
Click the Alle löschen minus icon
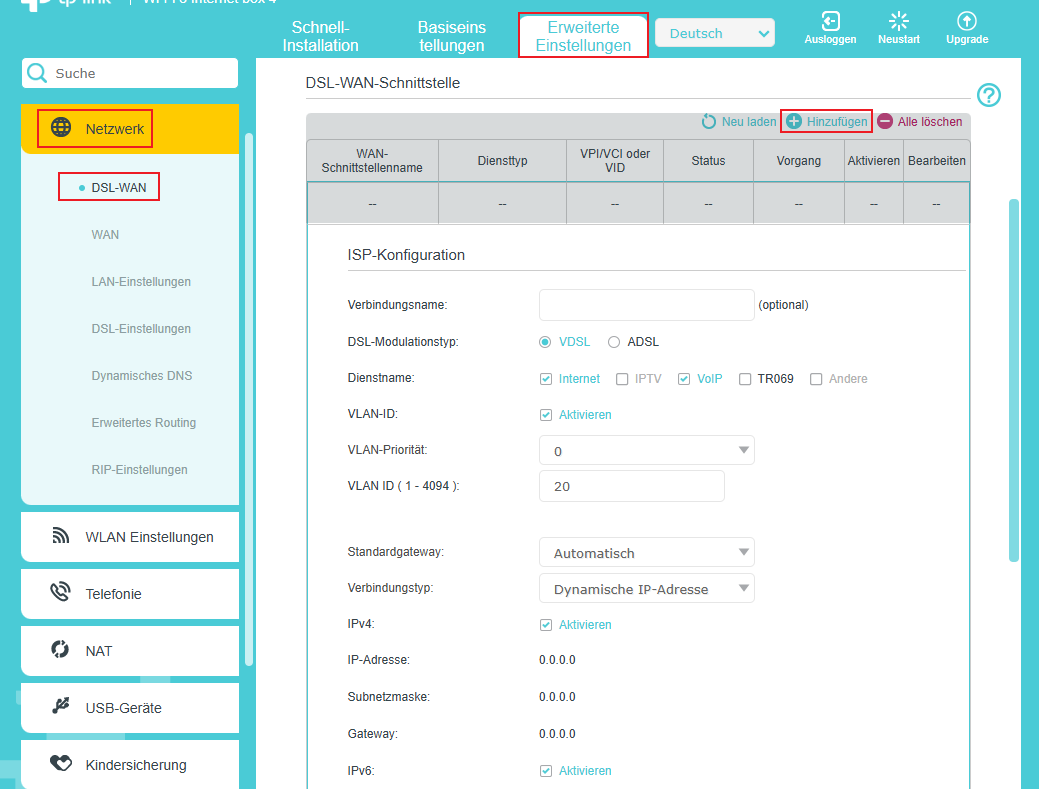(x=885, y=121)
